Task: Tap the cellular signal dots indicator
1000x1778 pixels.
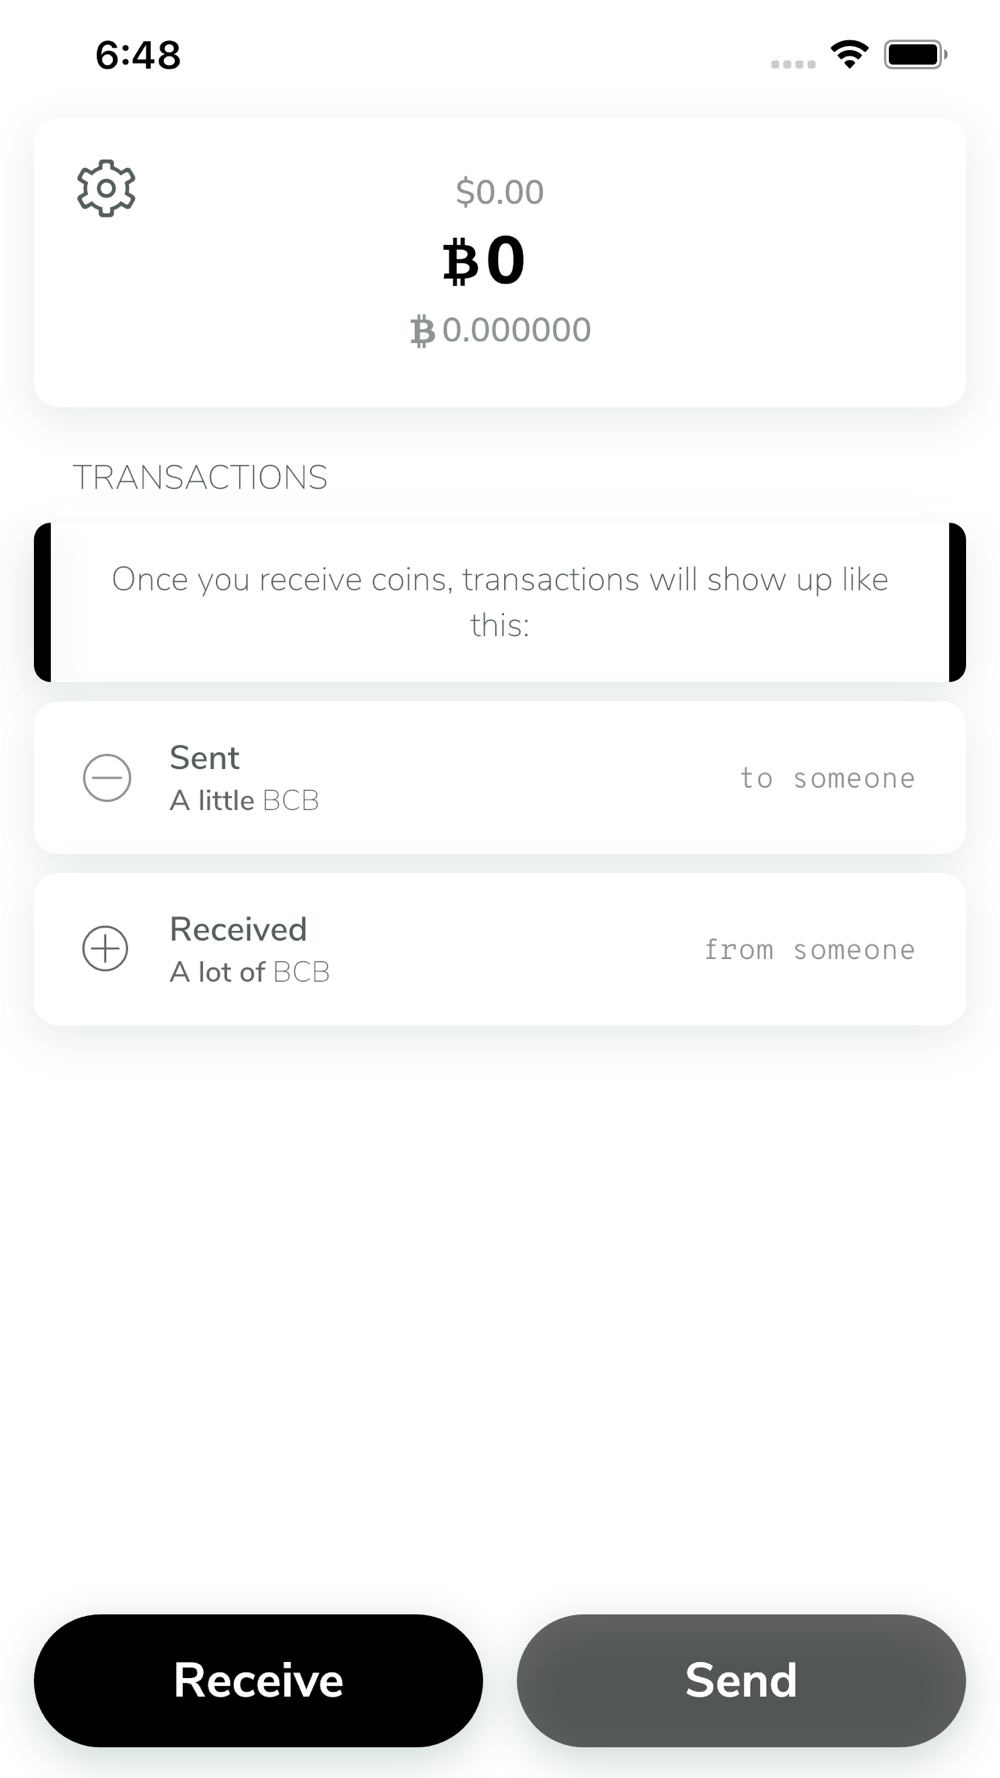Action: click(x=793, y=64)
